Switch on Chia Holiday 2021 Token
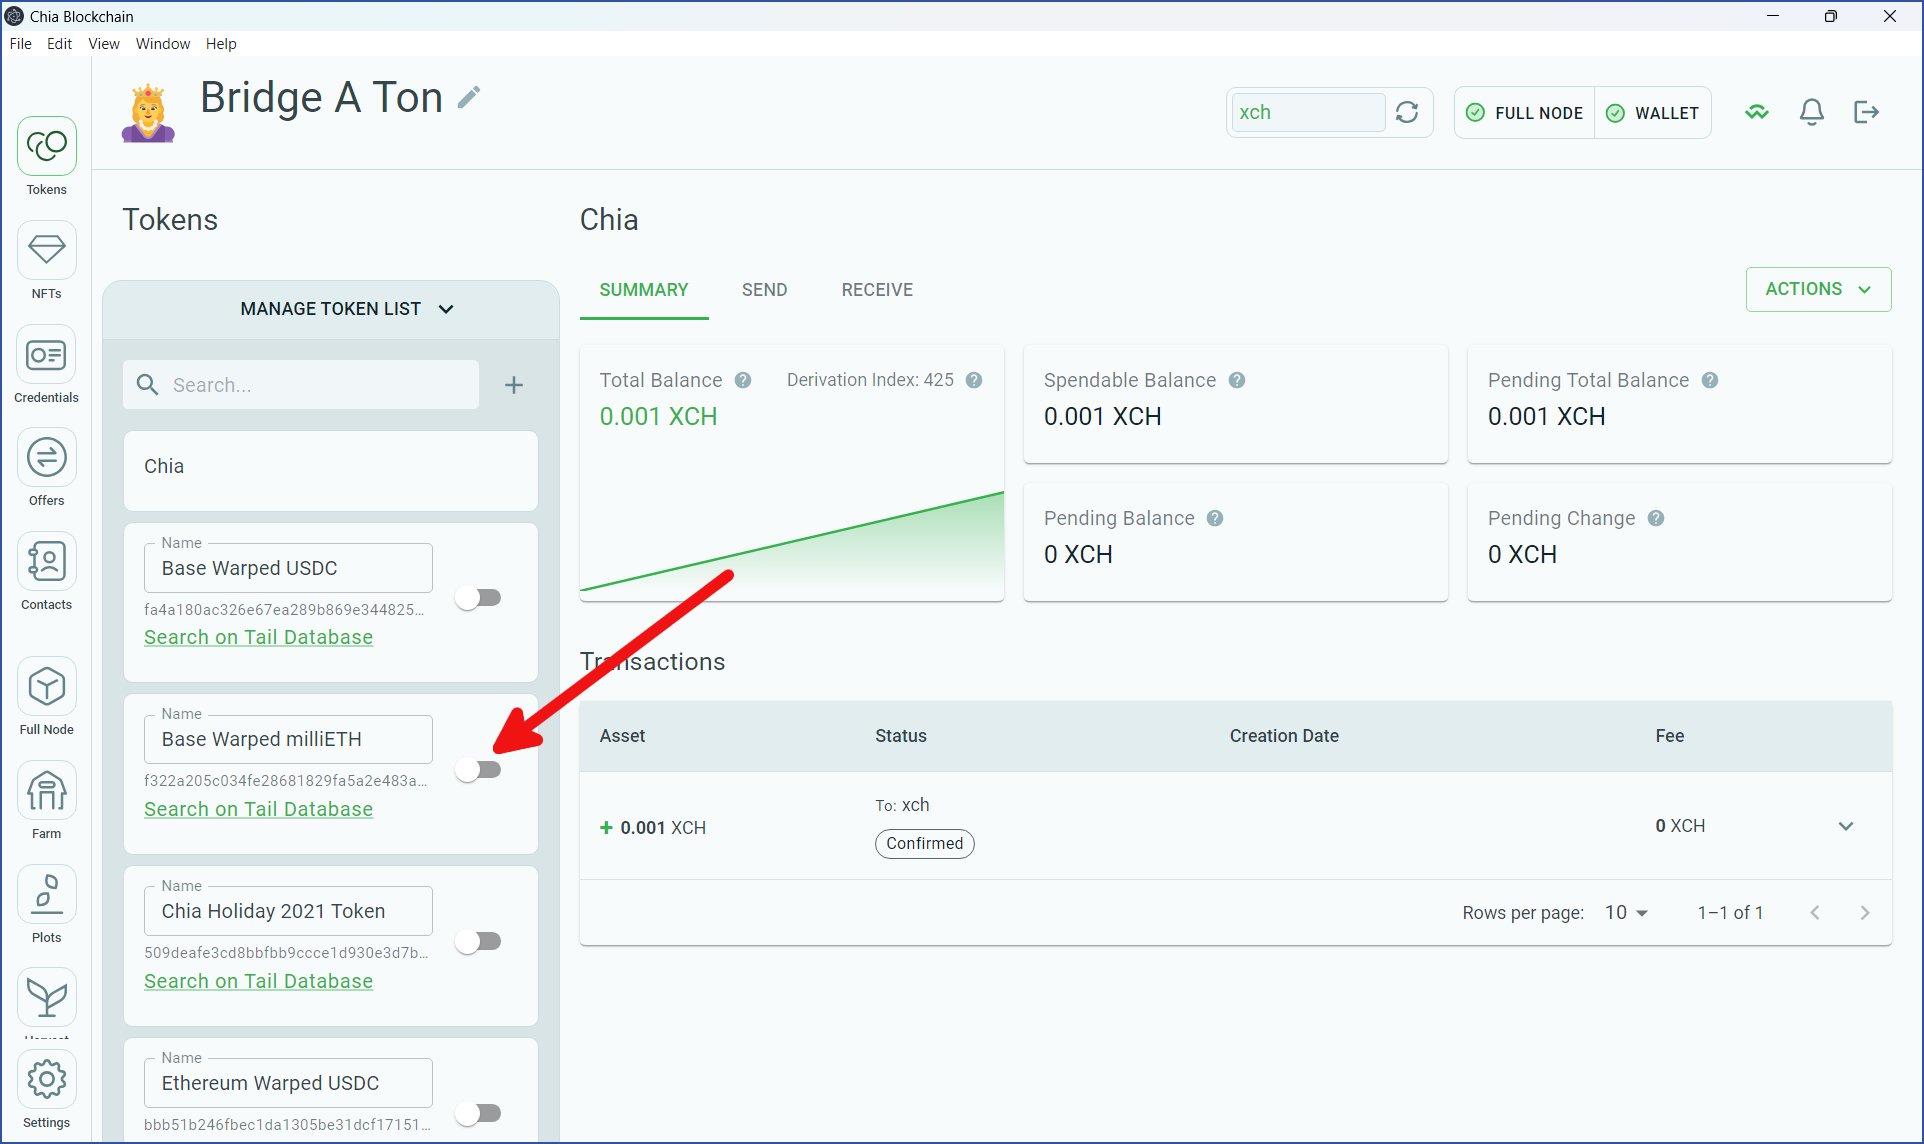This screenshot has width=1924, height=1144. coord(478,941)
